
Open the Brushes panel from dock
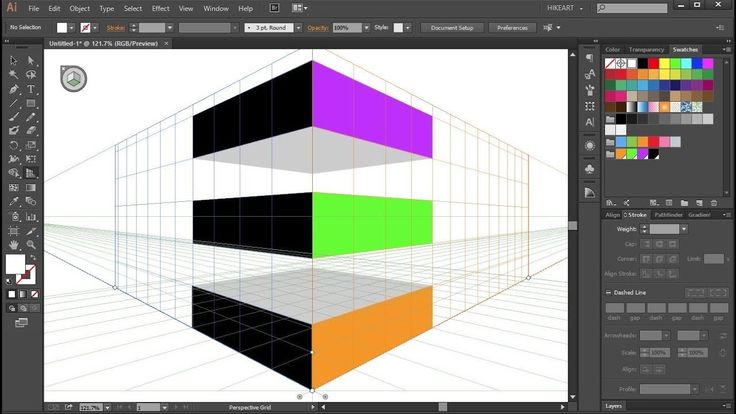590,90
